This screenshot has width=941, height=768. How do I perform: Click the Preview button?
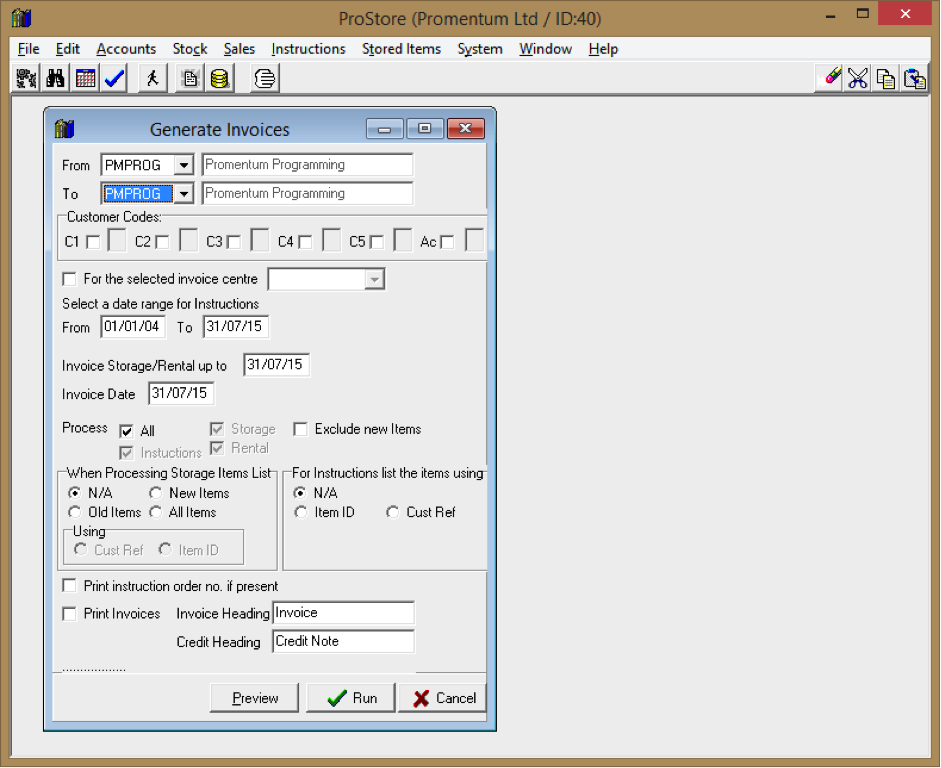(x=254, y=698)
